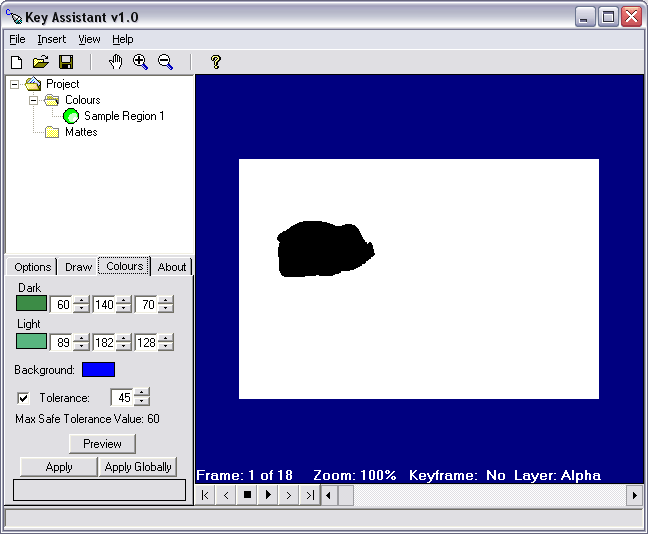Click the 'Layer: Alpha' status text

tap(557, 475)
